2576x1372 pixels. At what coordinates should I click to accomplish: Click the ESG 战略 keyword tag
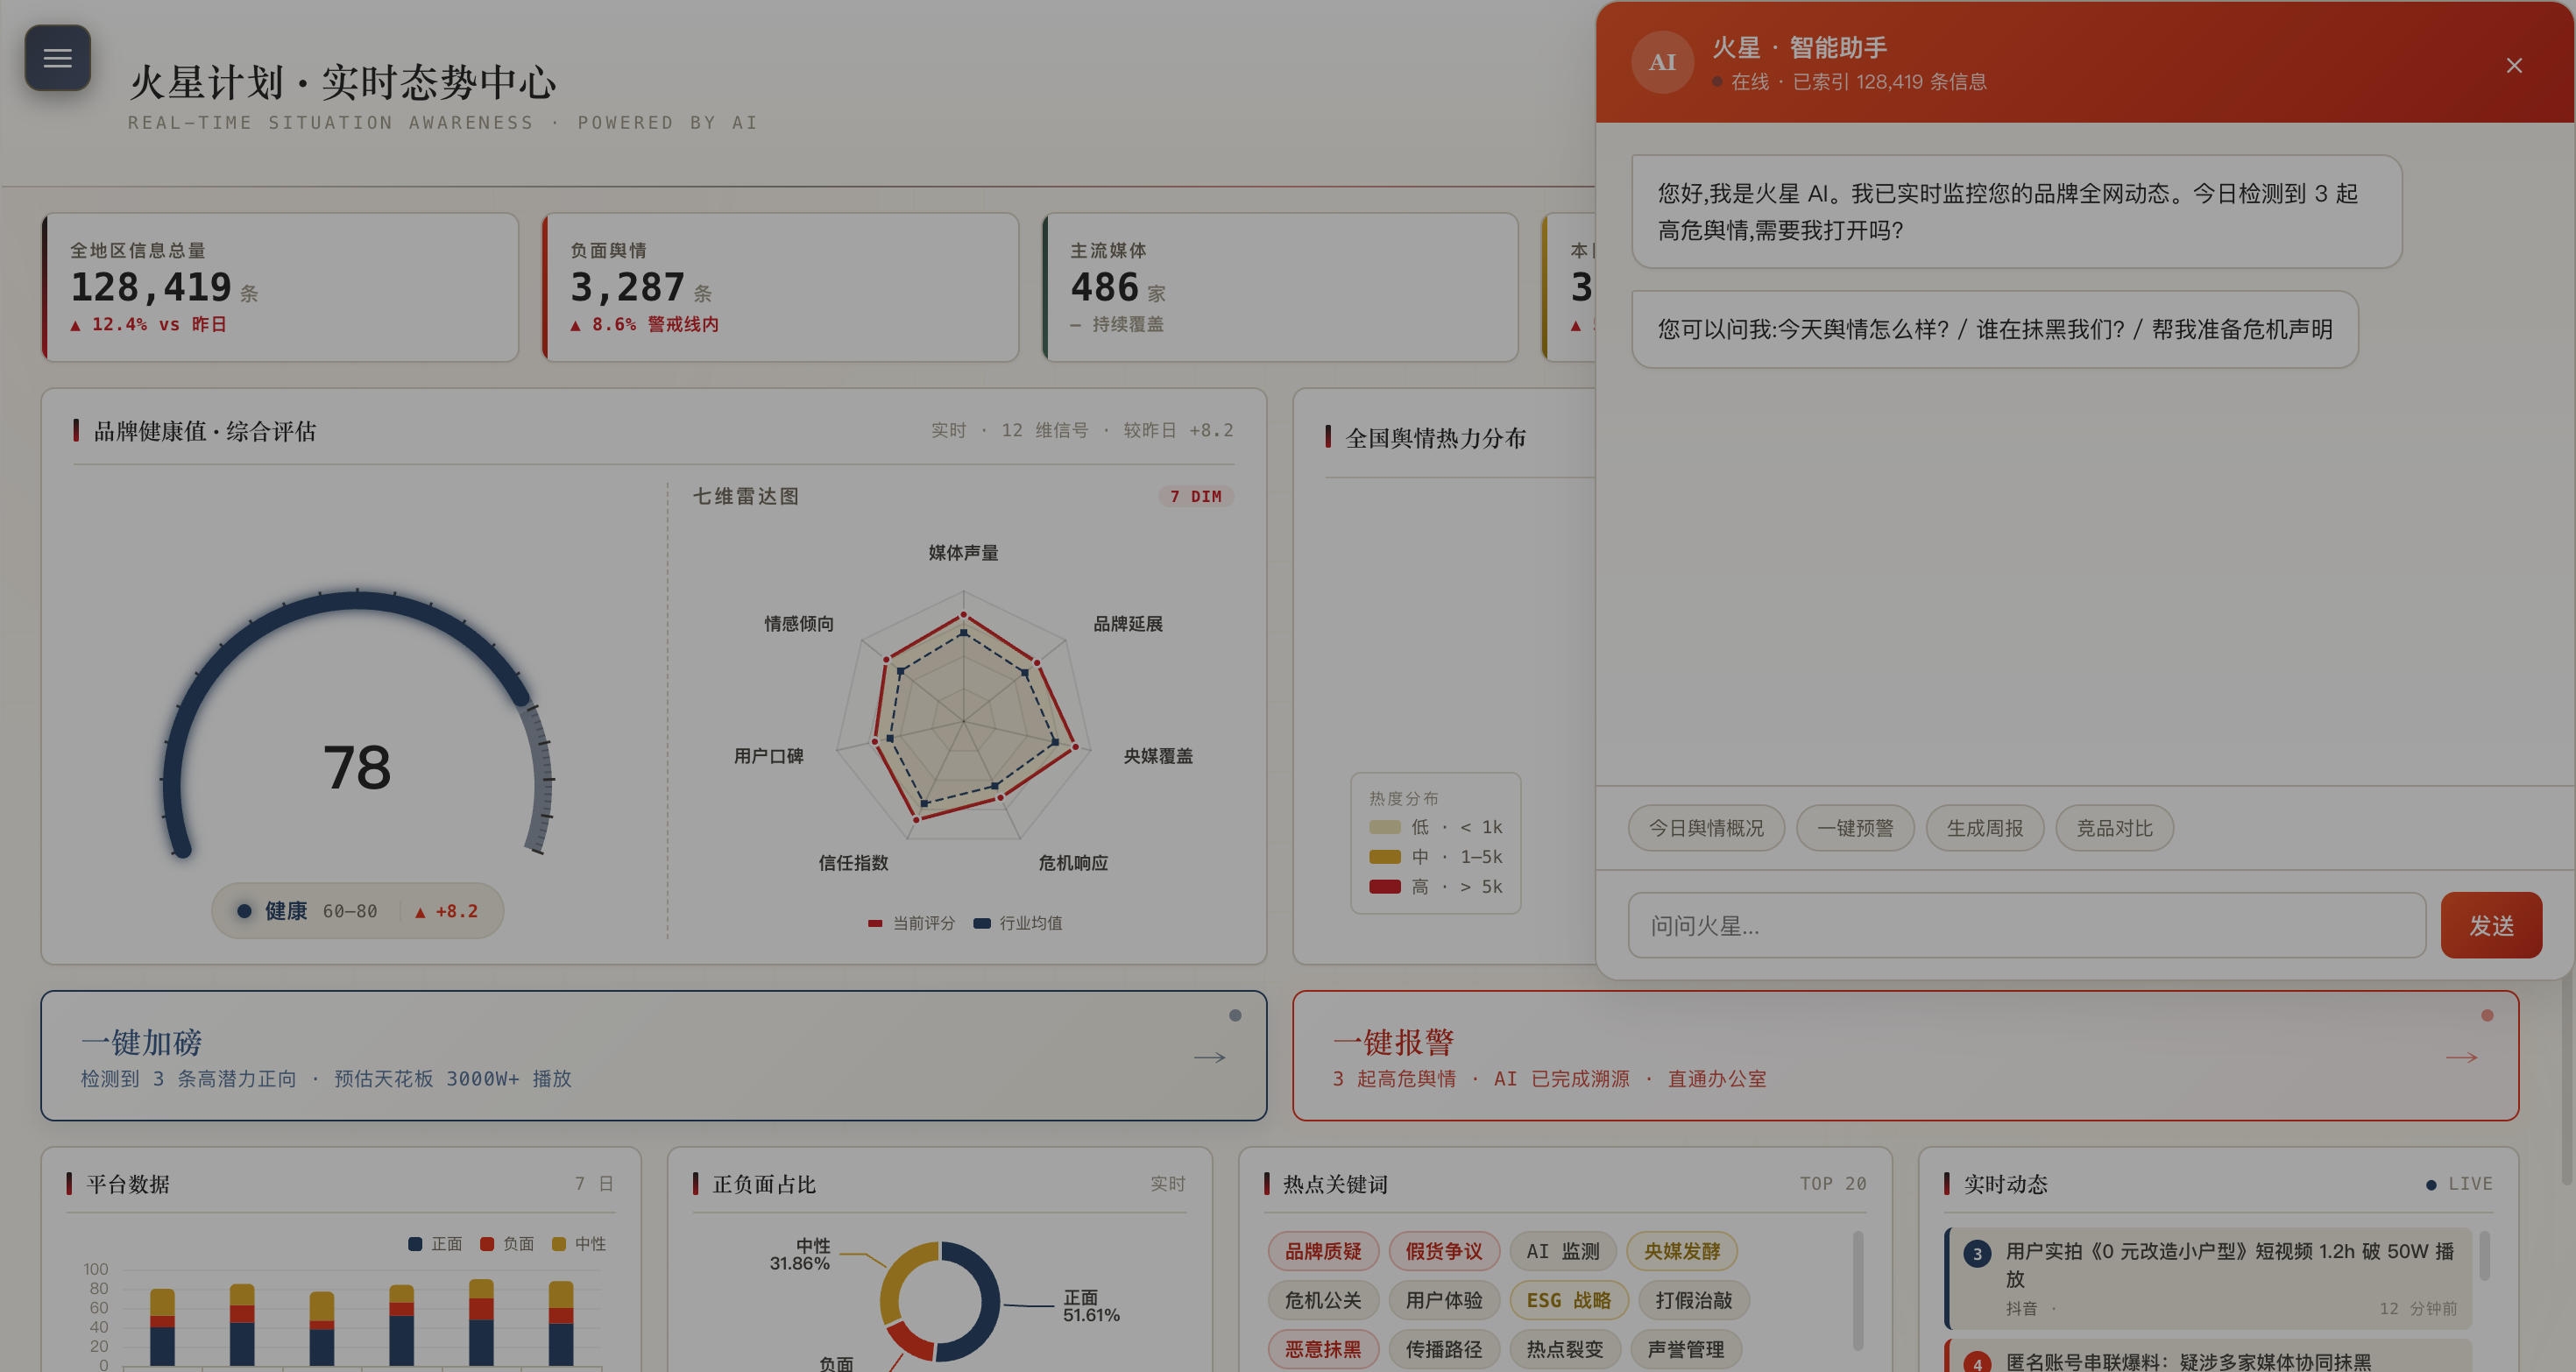pos(1569,1300)
